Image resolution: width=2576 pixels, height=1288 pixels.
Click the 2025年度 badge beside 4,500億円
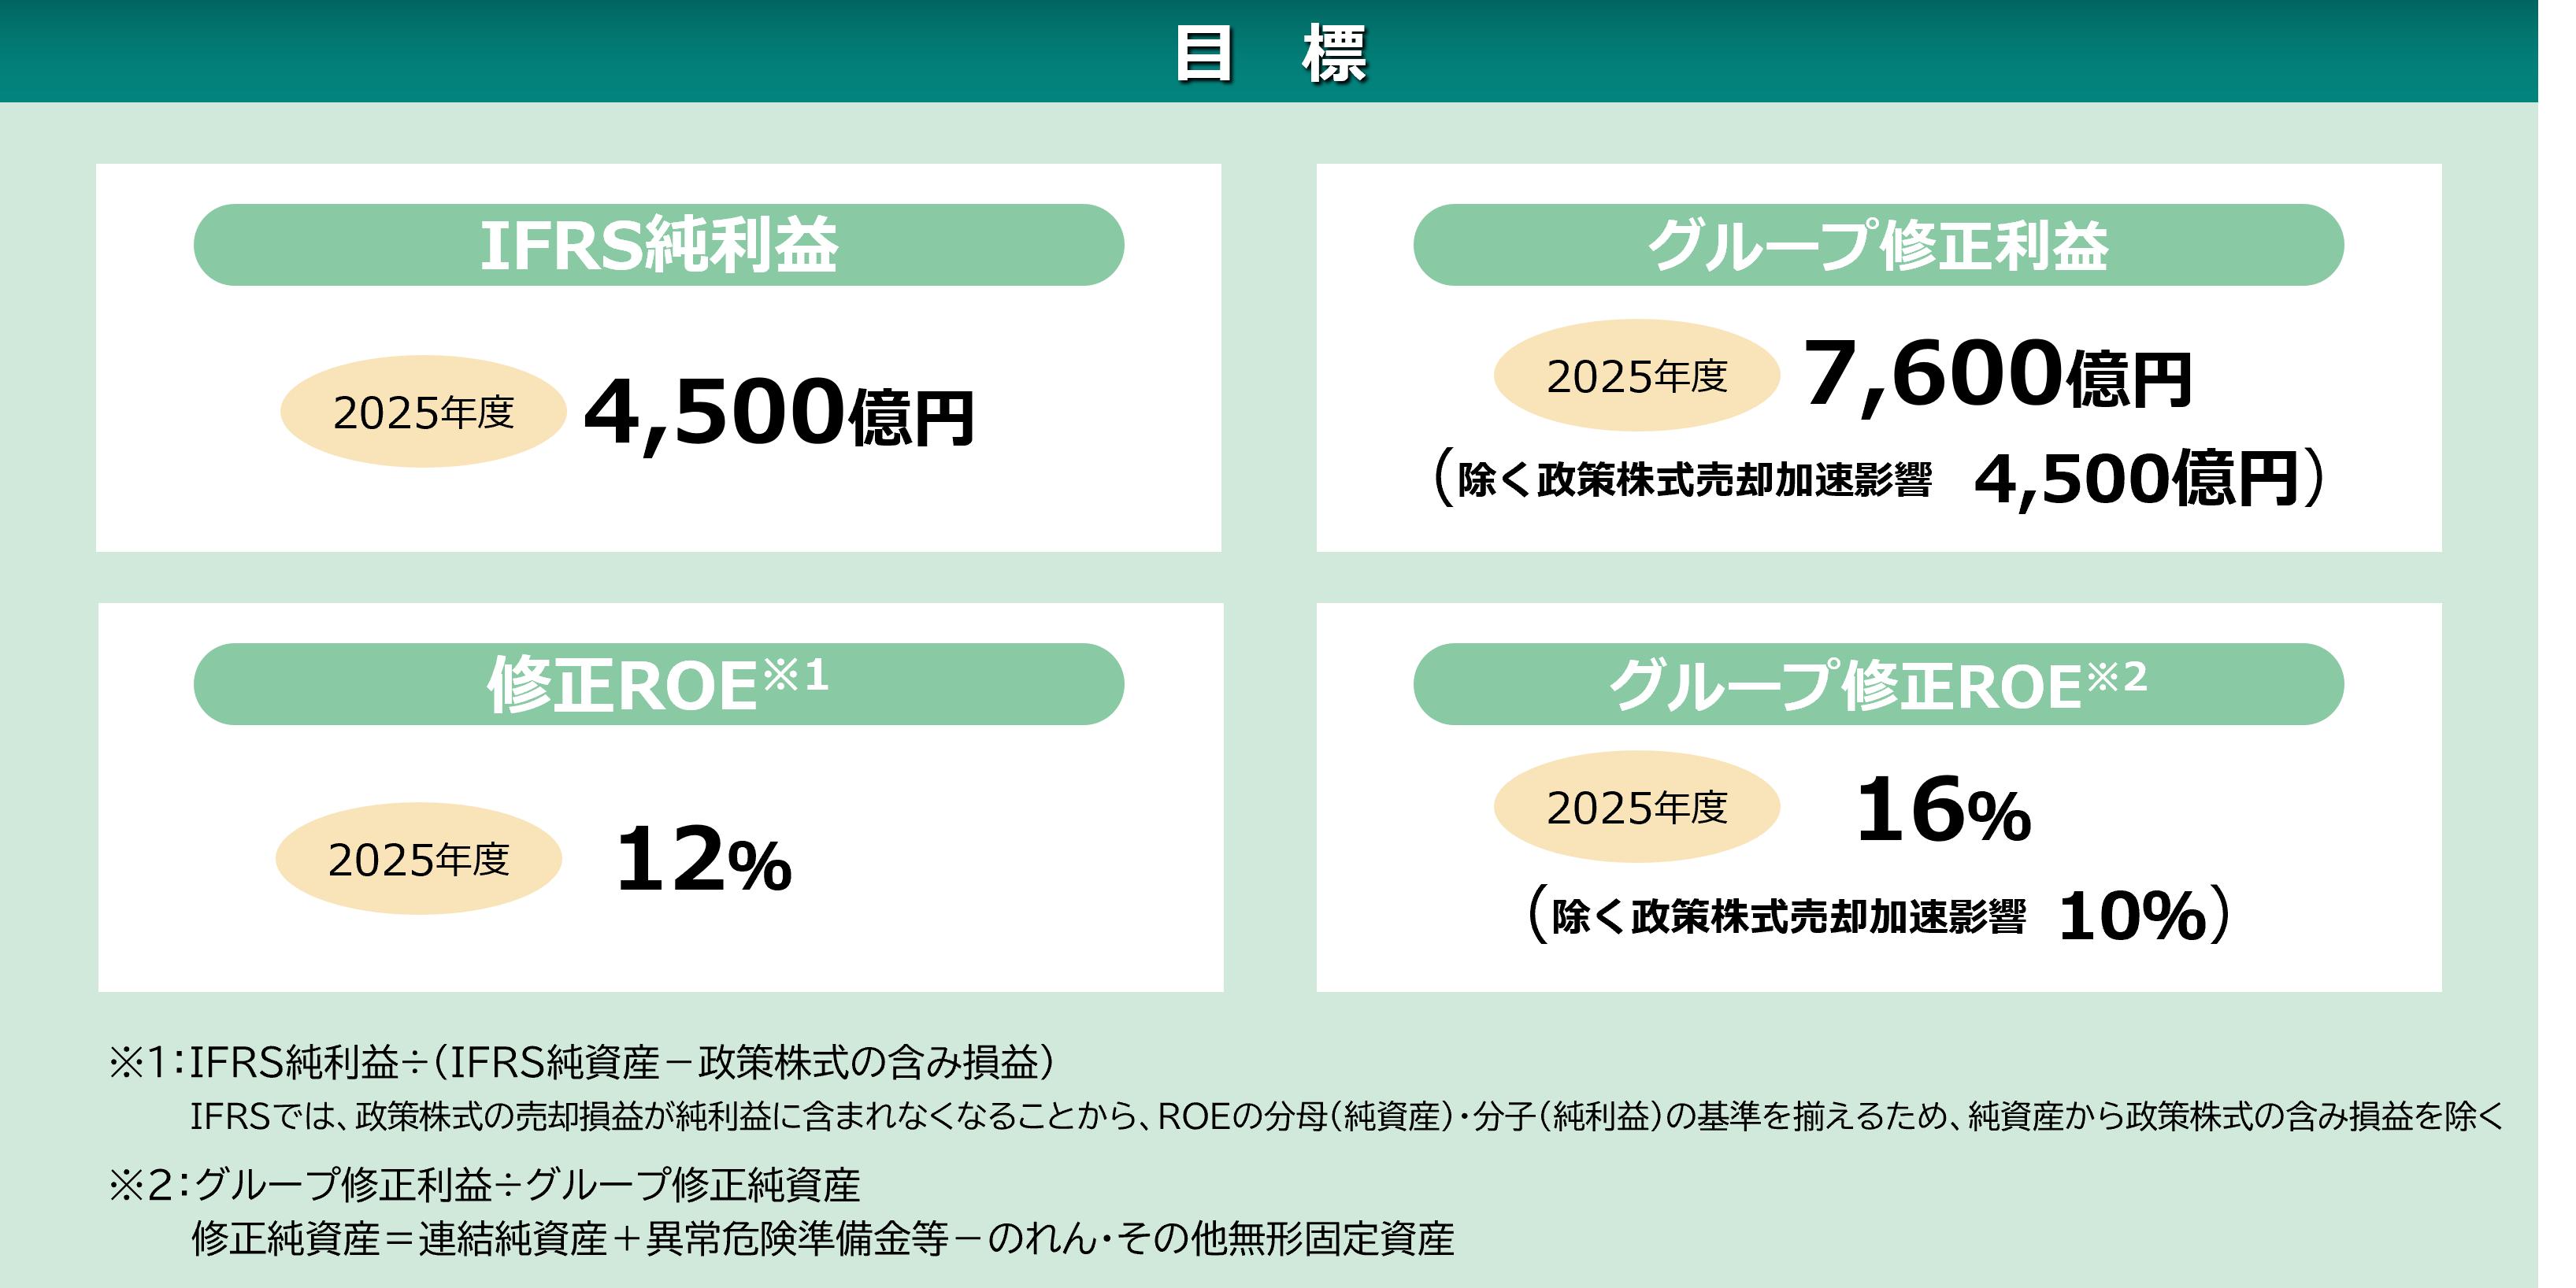coord(423,411)
